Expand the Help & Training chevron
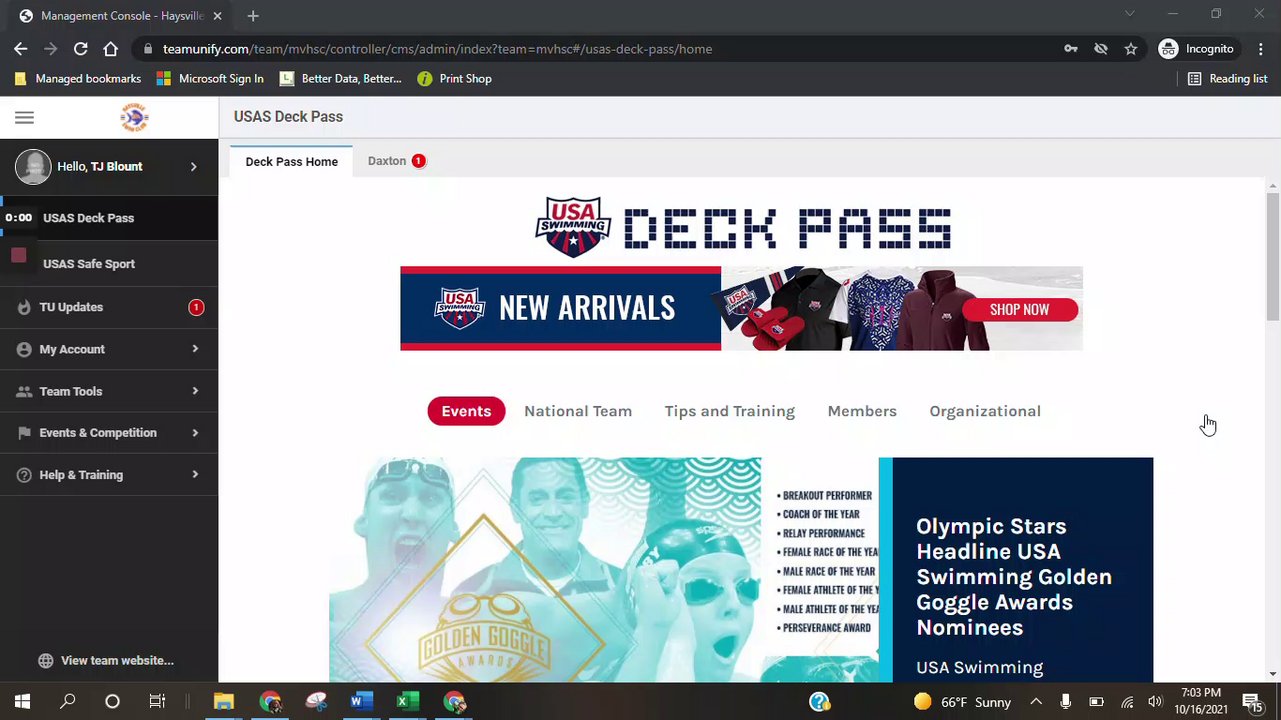Image resolution: width=1281 pixels, height=720 pixels. [x=195, y=475]
